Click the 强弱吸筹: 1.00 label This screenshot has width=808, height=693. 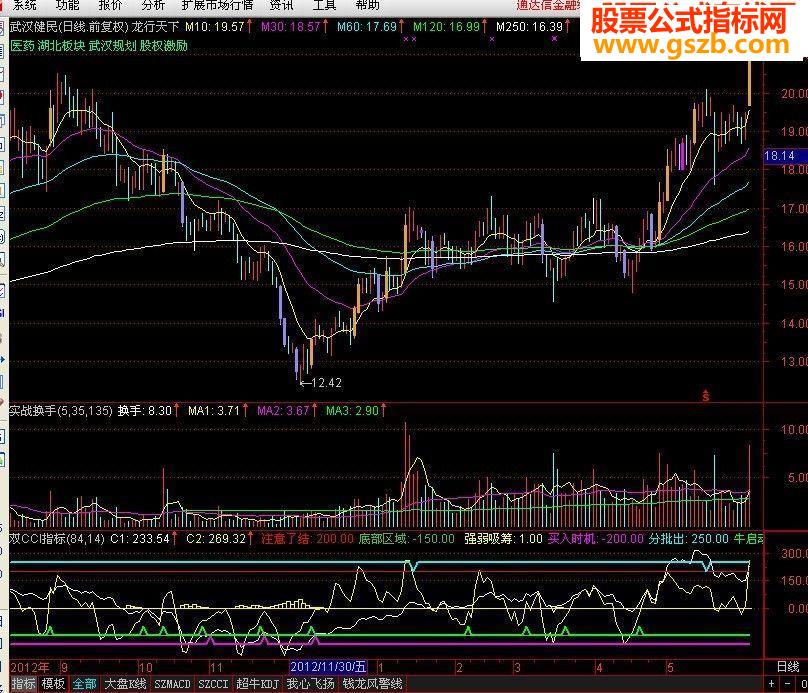point(503,538)
